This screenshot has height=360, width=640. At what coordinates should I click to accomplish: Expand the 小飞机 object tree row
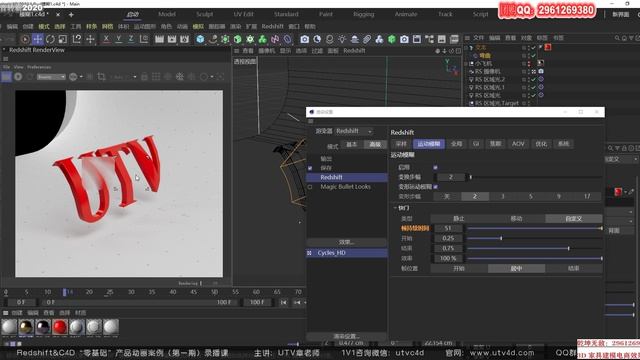tap(466, 64)
